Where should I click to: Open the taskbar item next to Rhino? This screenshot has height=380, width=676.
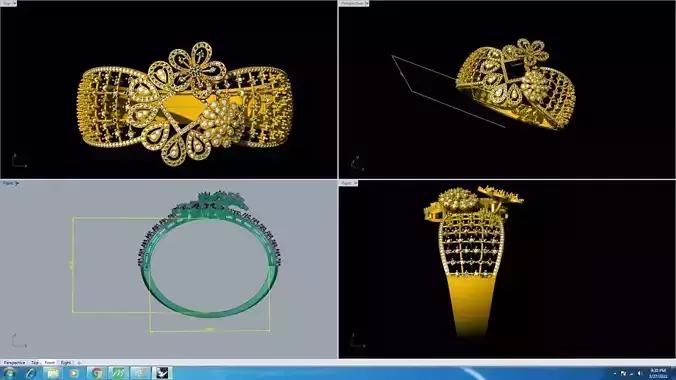[140, 373]
